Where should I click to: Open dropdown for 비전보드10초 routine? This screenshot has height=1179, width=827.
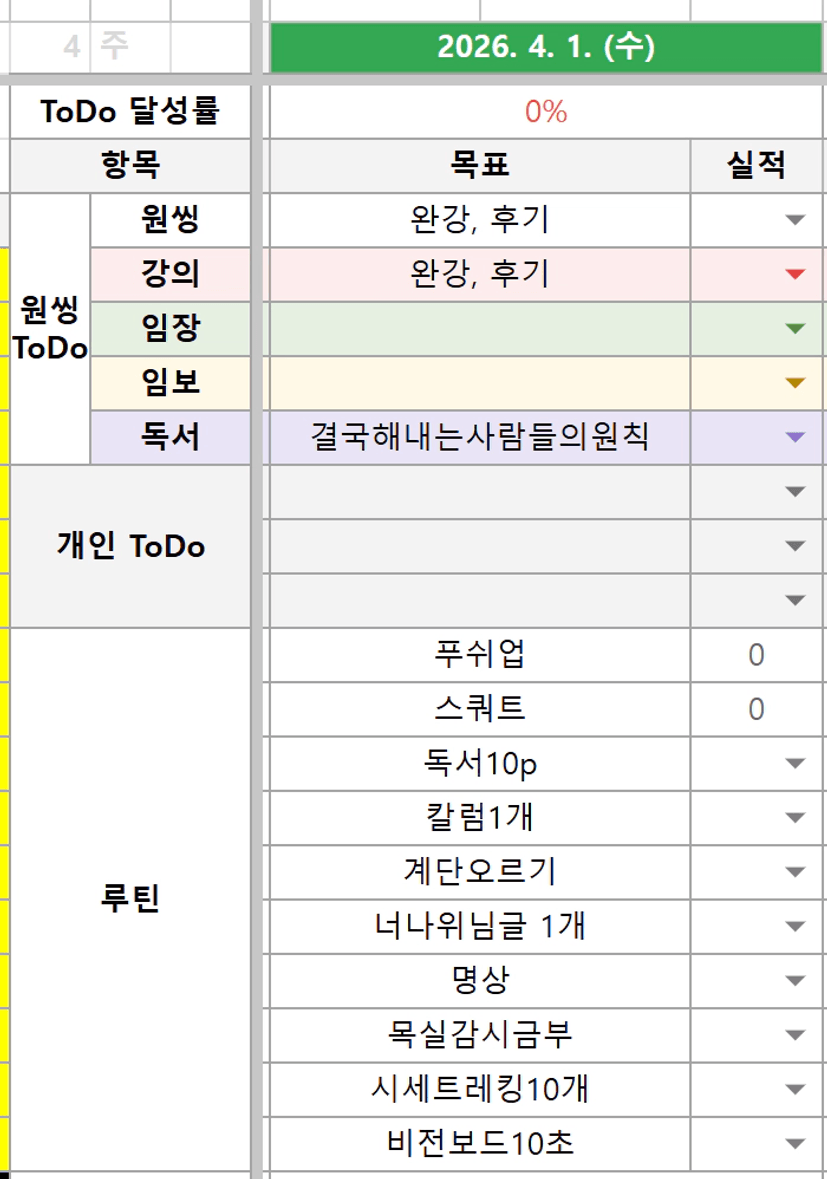[x=796, y=1144]
